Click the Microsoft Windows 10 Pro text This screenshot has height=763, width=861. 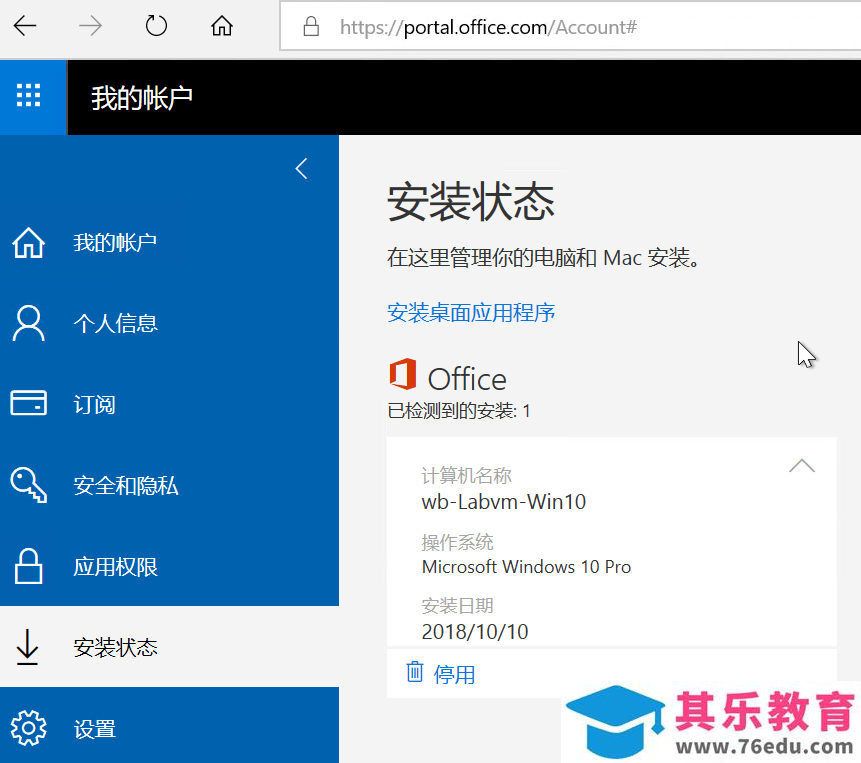526,566
